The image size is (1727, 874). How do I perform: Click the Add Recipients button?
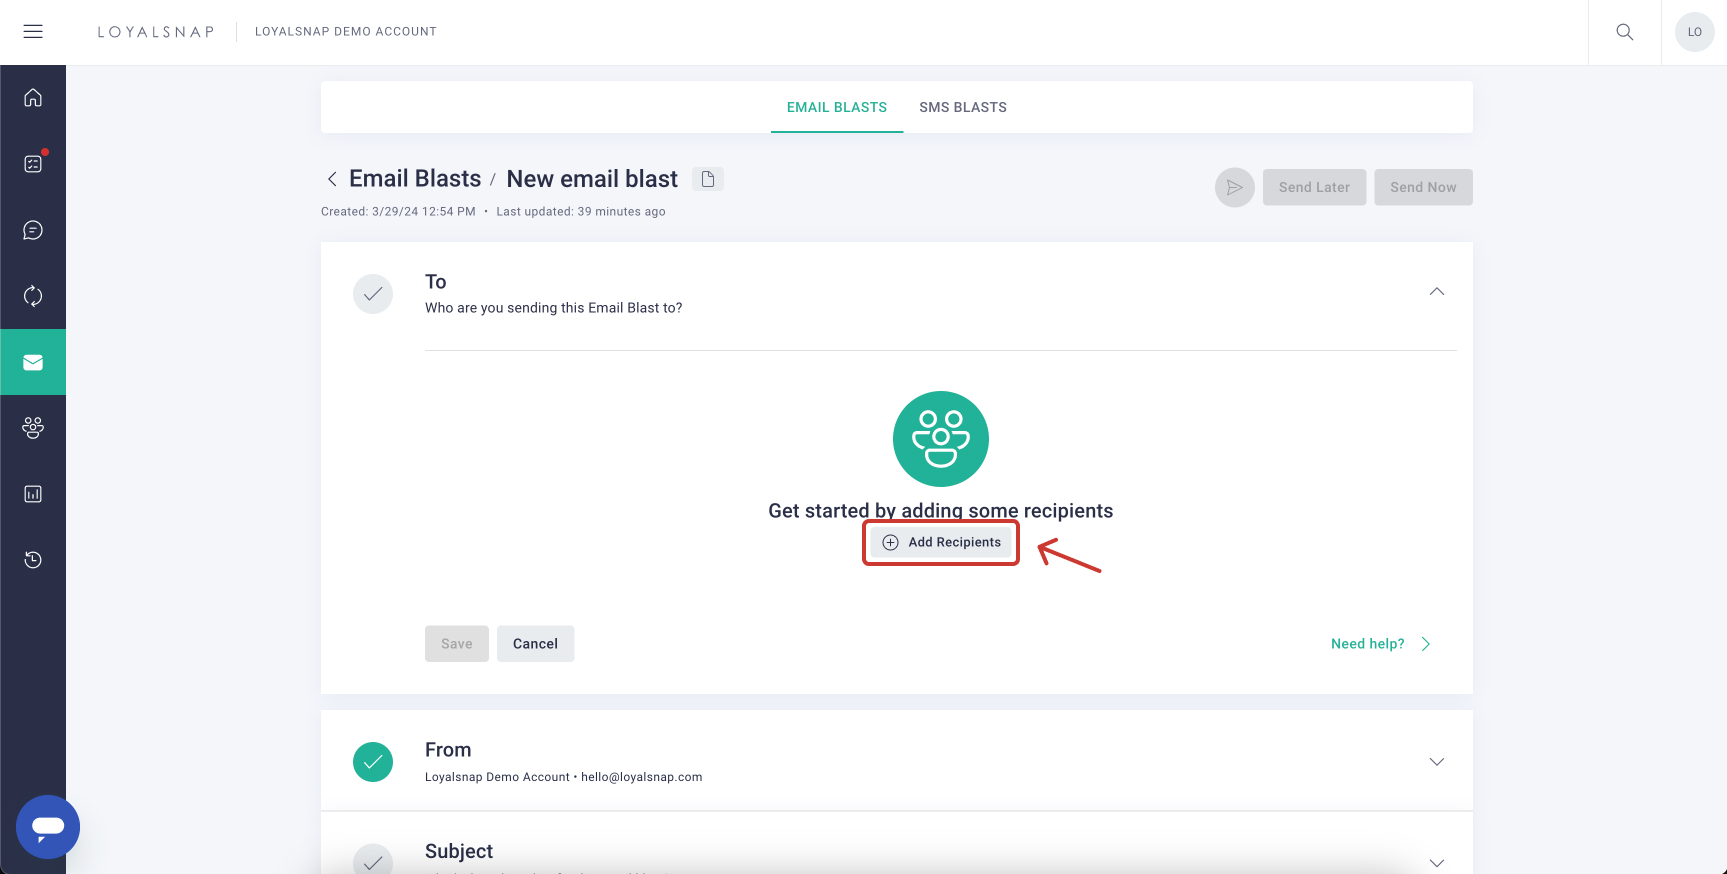point(940,541)
